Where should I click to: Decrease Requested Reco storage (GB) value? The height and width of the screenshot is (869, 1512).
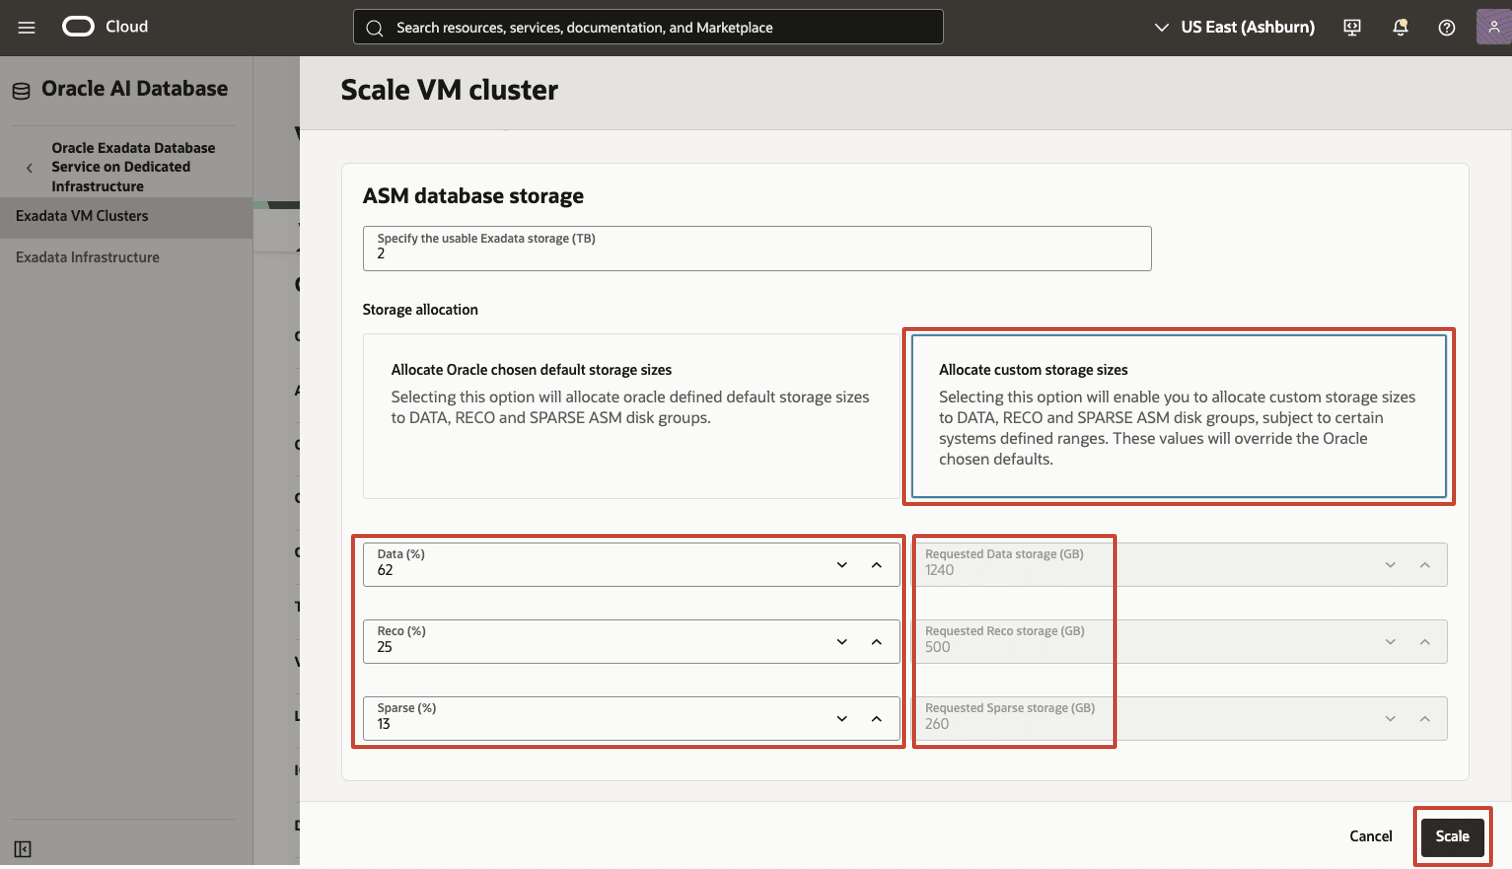[1390, 642]
